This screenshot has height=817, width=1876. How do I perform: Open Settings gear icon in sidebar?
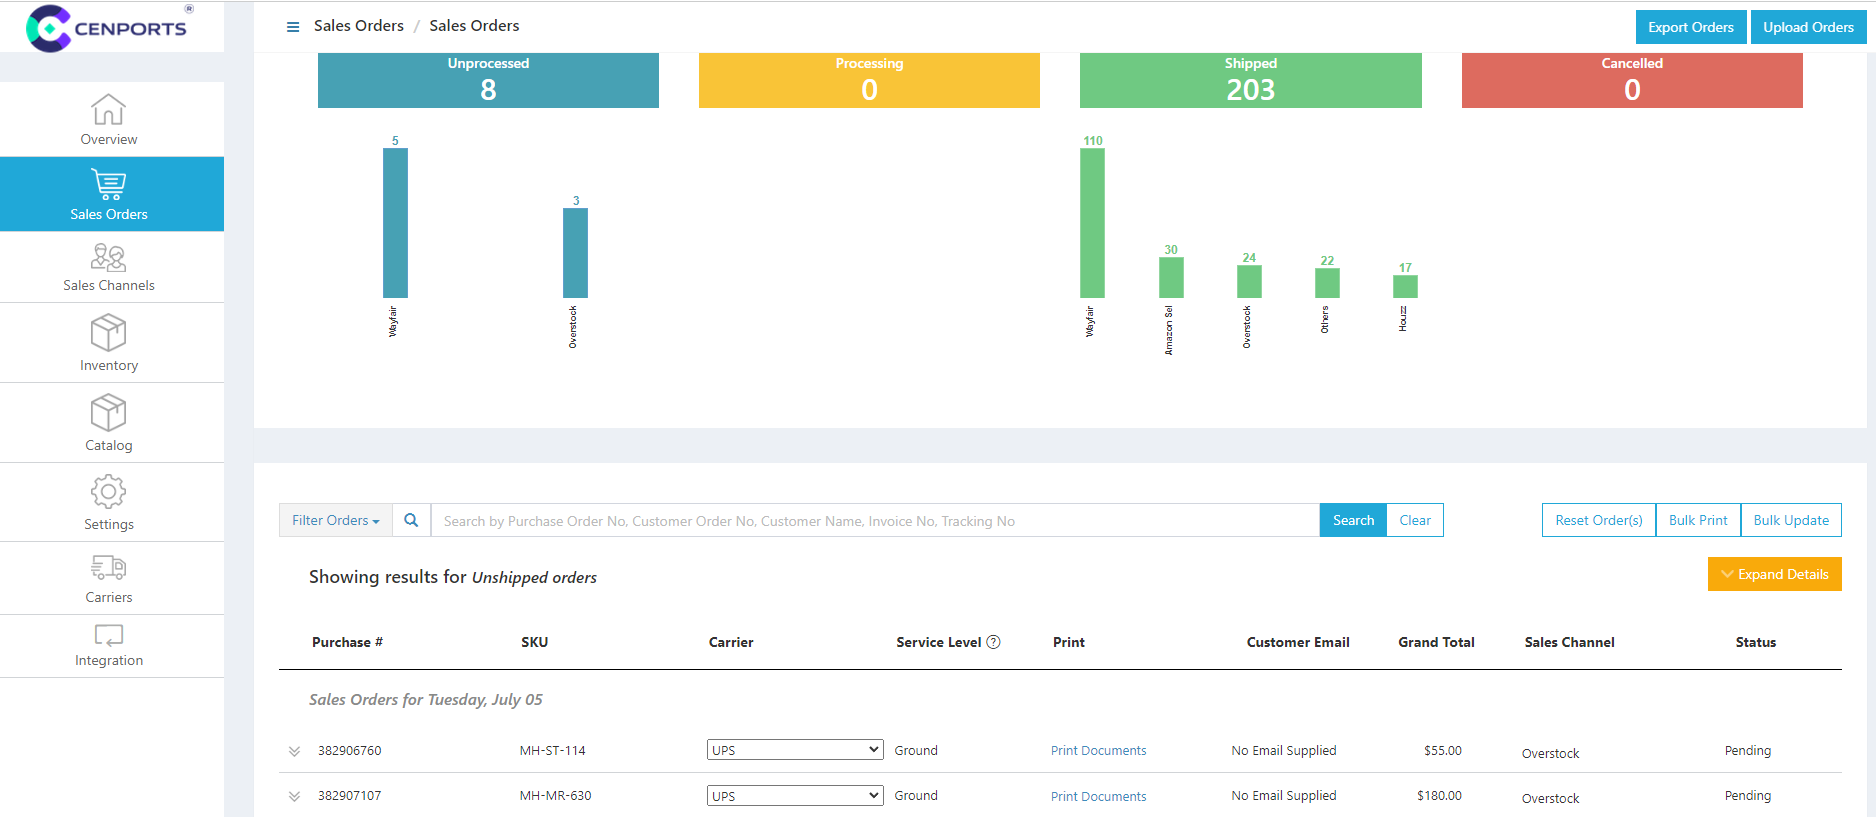tap(108, 492)
